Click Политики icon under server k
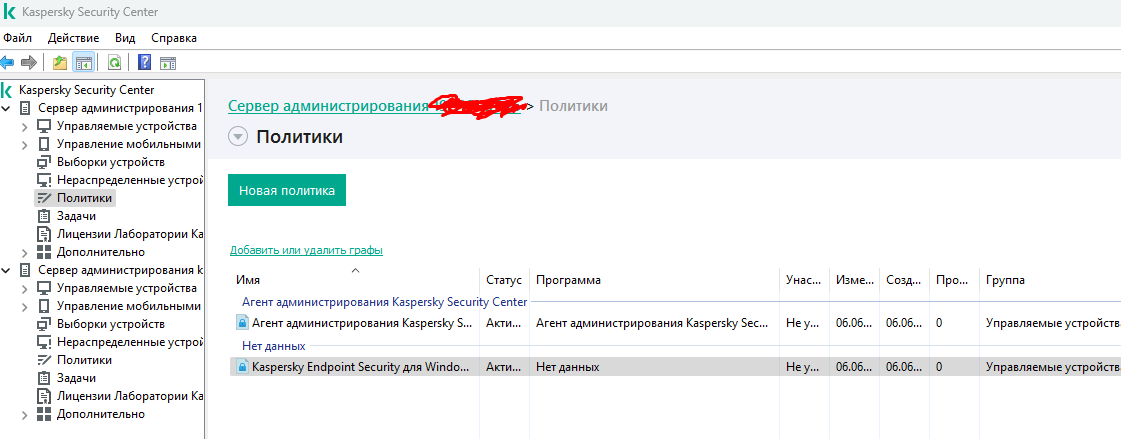This screenshot has height=439, width=1121. (x=44, y=360)
